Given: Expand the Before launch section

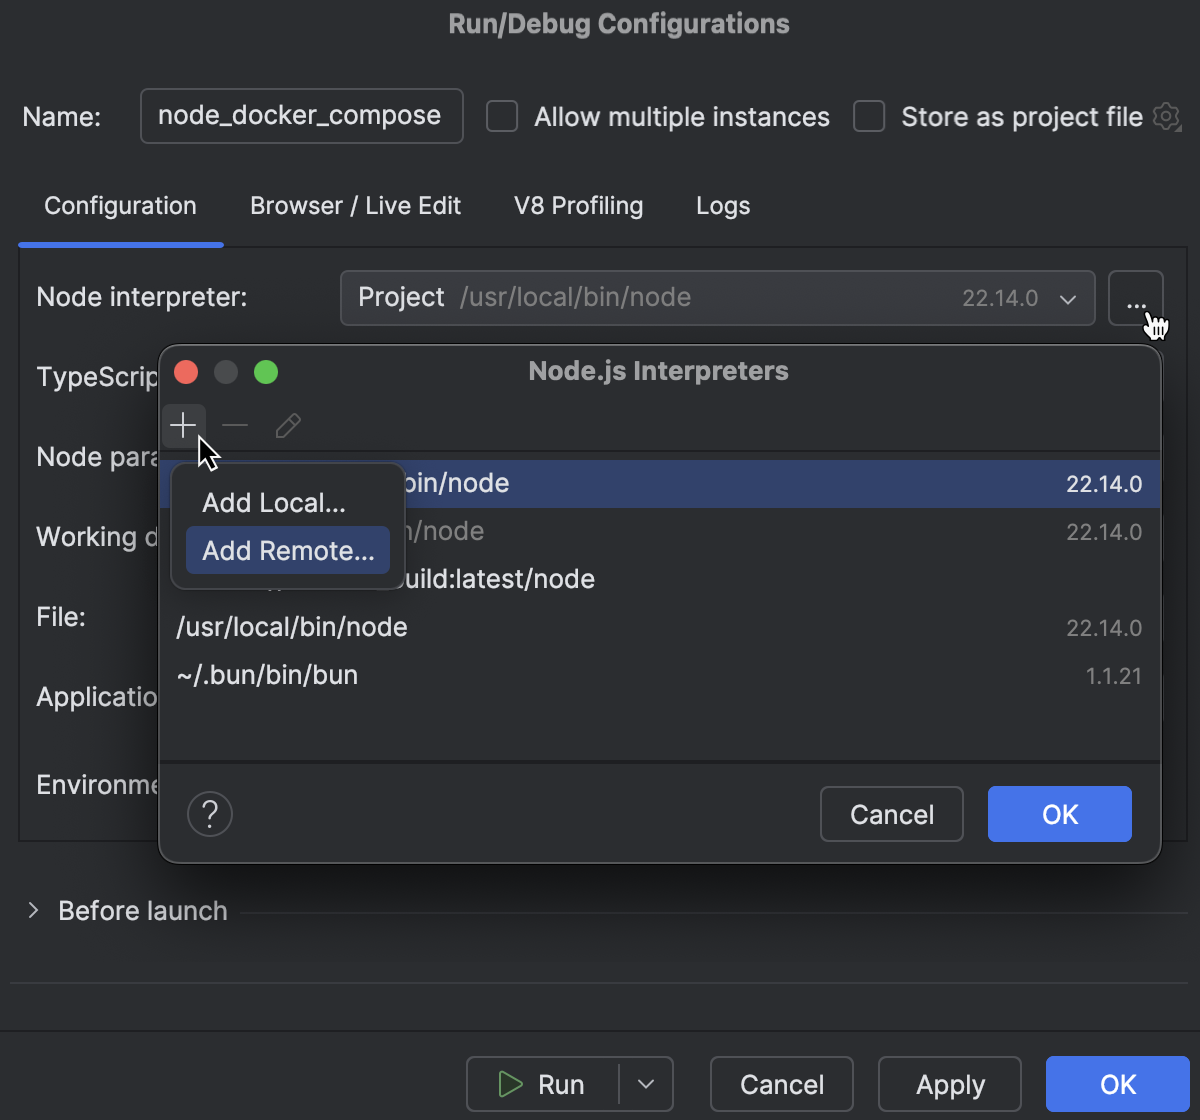Looking at the screenshot, I should tap(33, 910).
